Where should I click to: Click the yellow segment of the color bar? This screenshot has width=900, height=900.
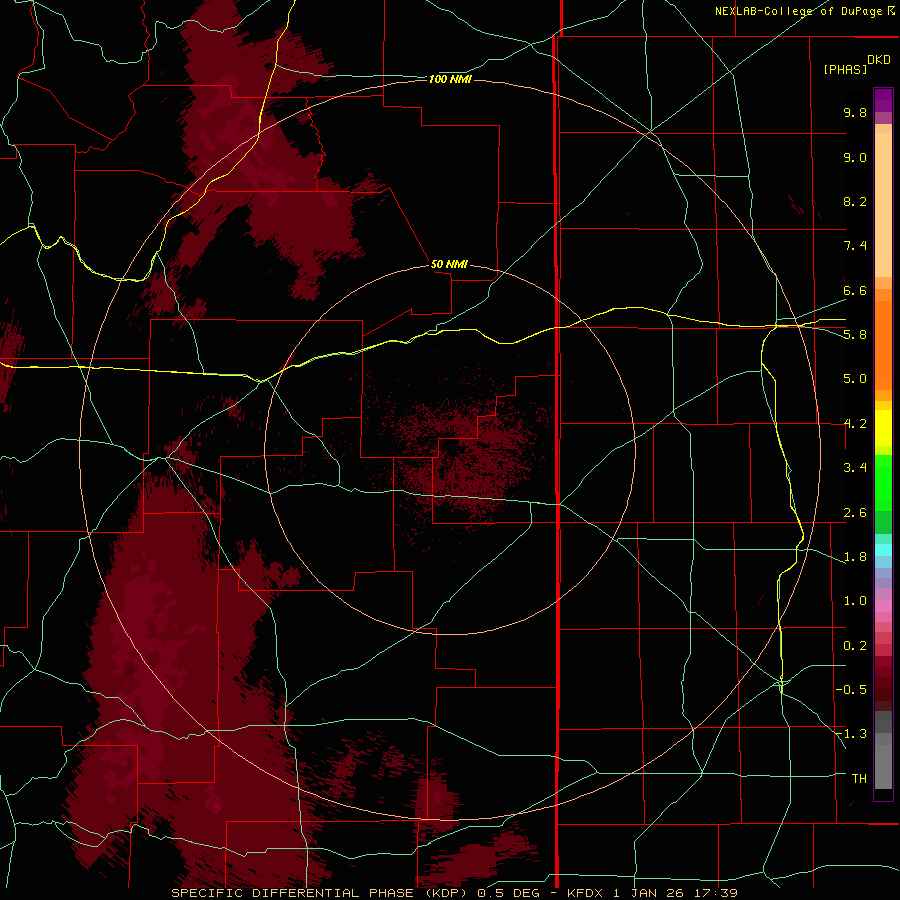(x=883, y=428)
